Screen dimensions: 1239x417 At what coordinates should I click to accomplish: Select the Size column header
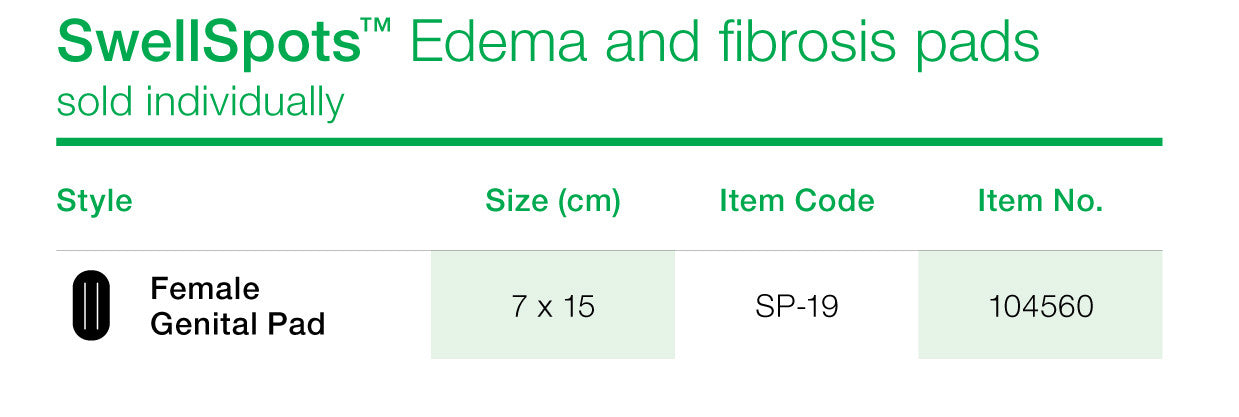pos(553,201)
